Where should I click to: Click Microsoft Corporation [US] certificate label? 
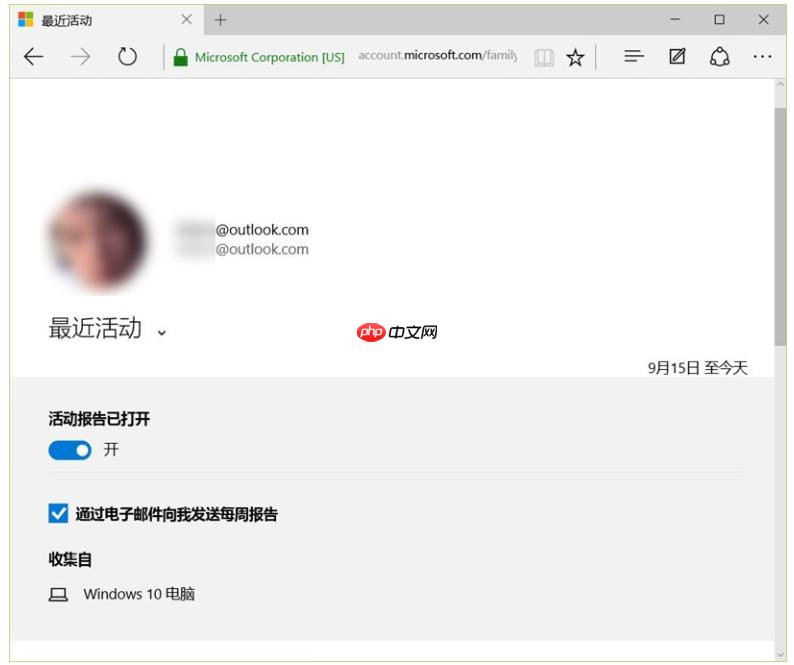pyautogui.click(x=269, y=57)
